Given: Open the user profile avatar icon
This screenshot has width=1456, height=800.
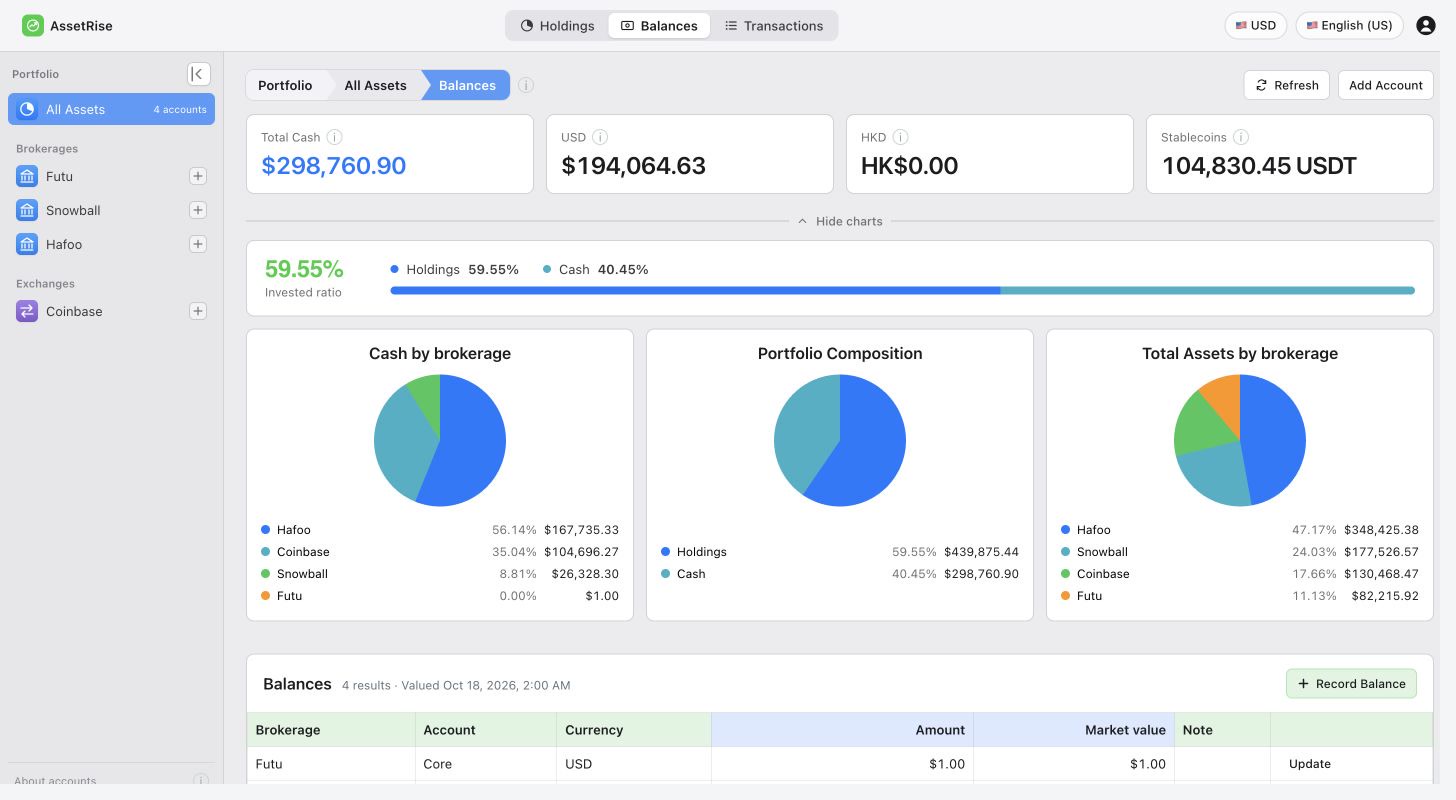Looking at the screenshot, I should point(1426,26).
